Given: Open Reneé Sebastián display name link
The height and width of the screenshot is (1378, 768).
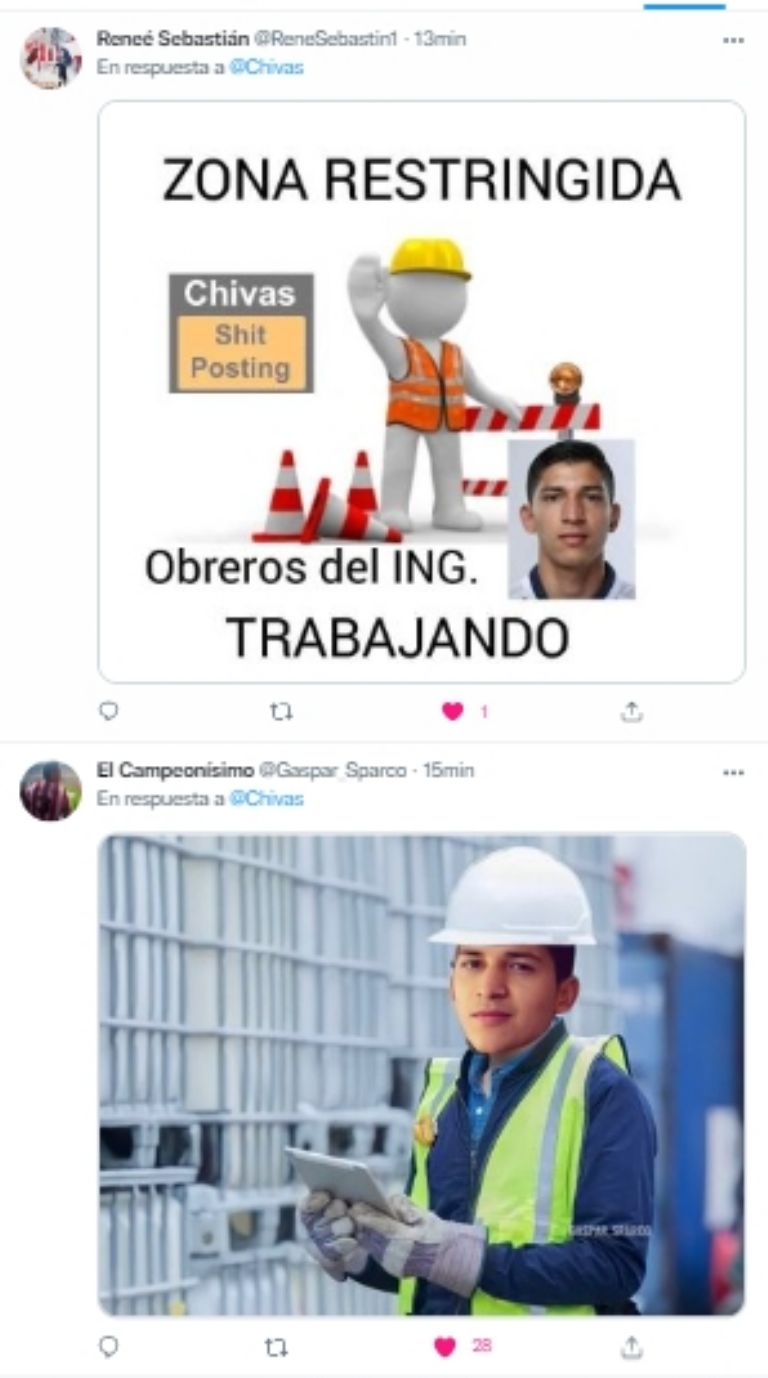Looking at the screenshot, I should tap(173, 39).
